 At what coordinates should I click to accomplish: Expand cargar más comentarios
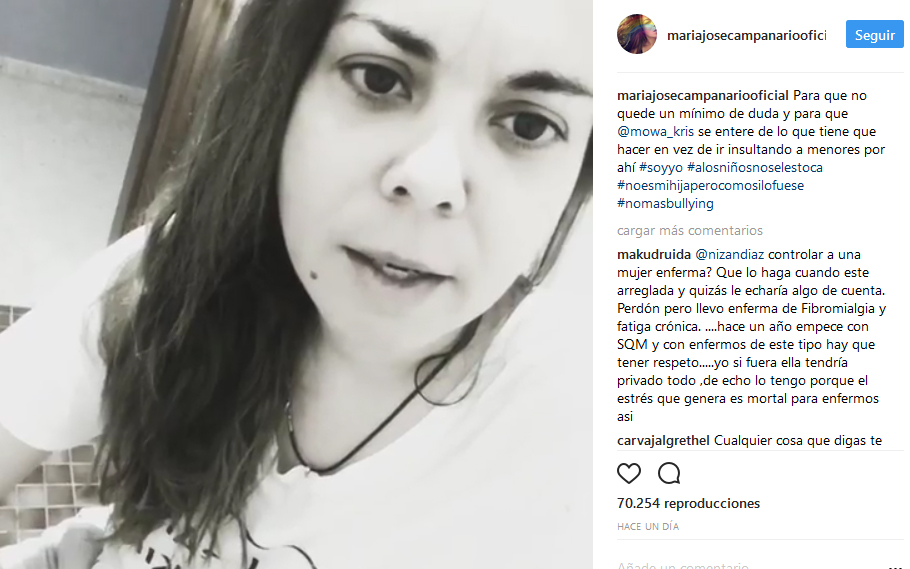click(689, 231)
